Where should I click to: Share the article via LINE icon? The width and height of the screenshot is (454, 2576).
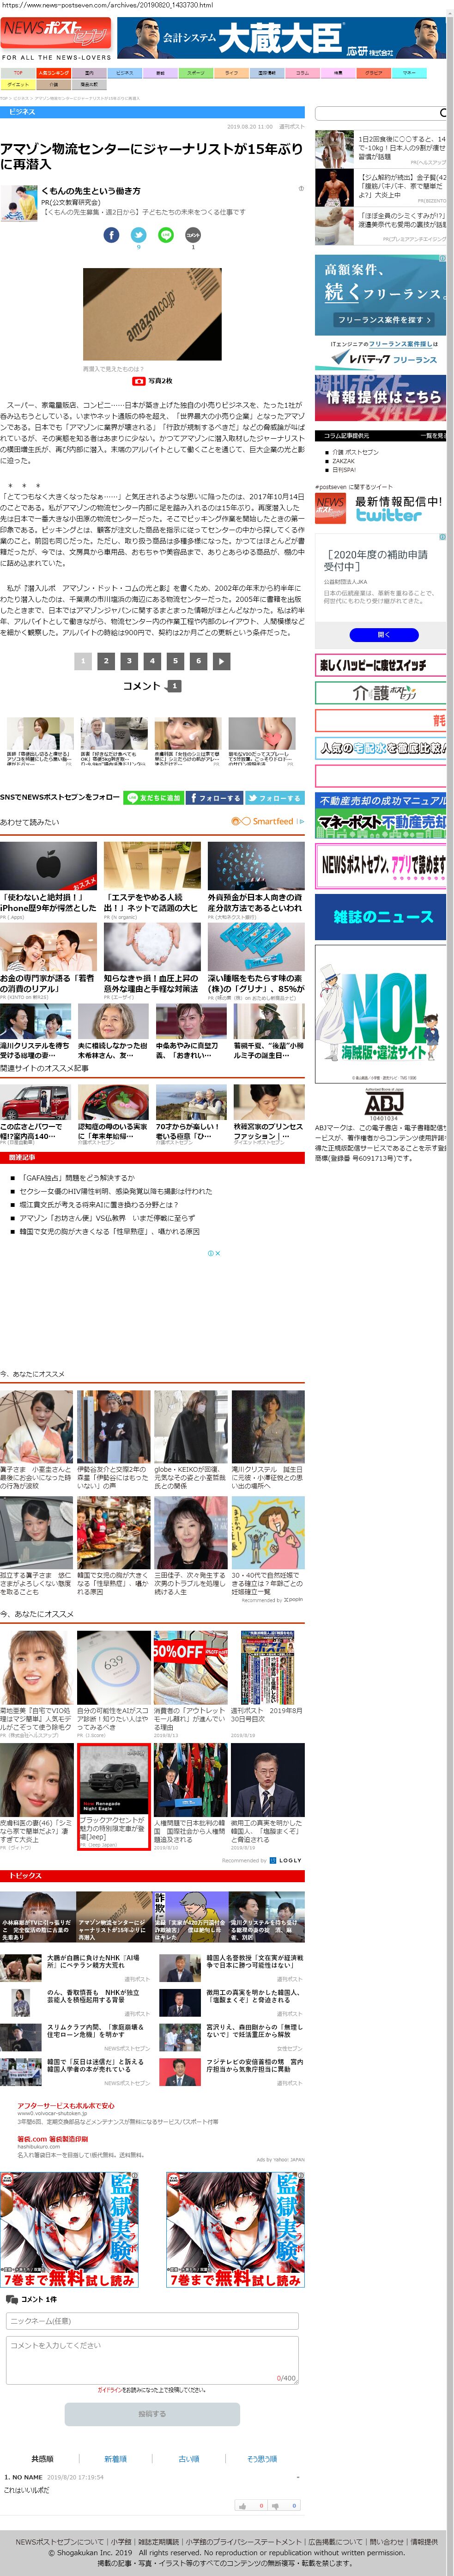tap(166, 235)
